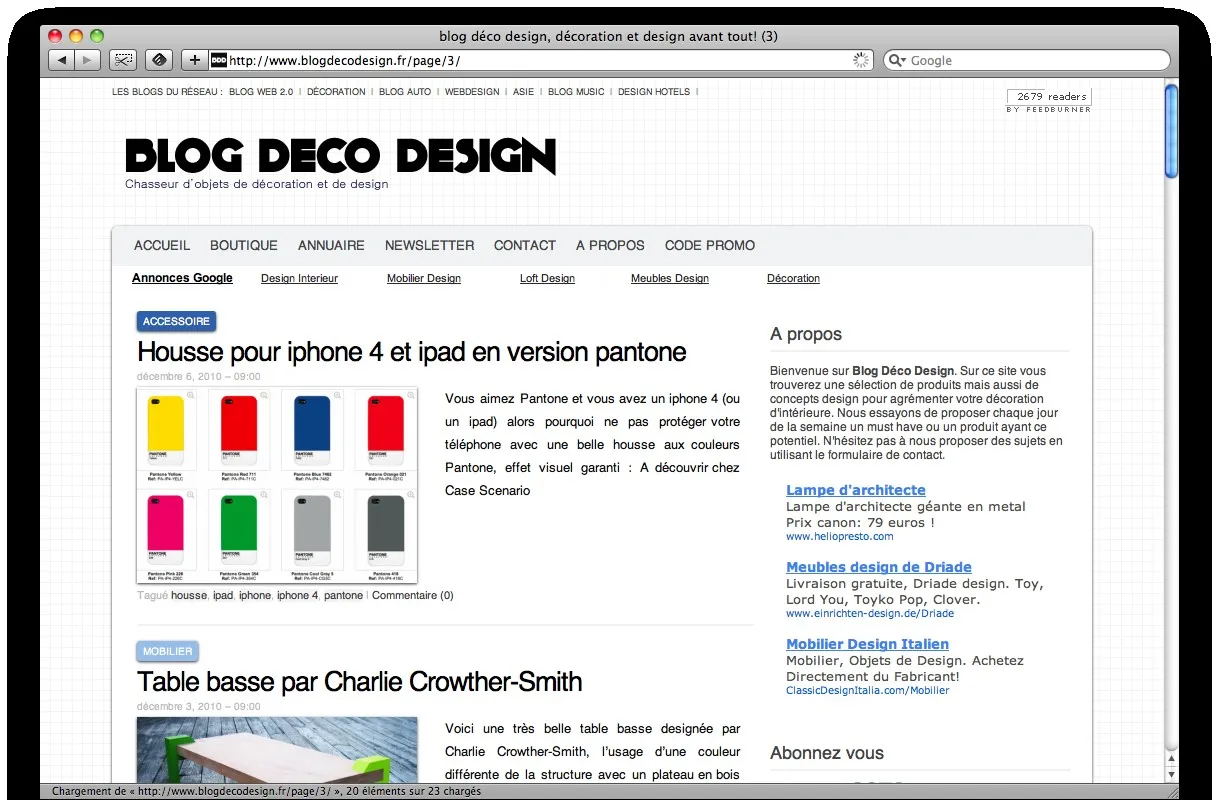Visit the BLOG AUTO network link
Image resolution: width=1219 pixels, height=800 pixels.
point(405,92)
